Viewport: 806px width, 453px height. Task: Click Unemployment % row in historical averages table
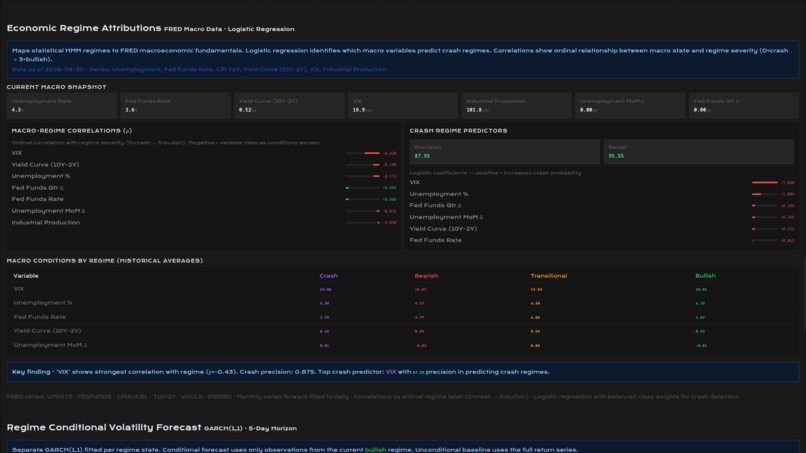(403, 303)
